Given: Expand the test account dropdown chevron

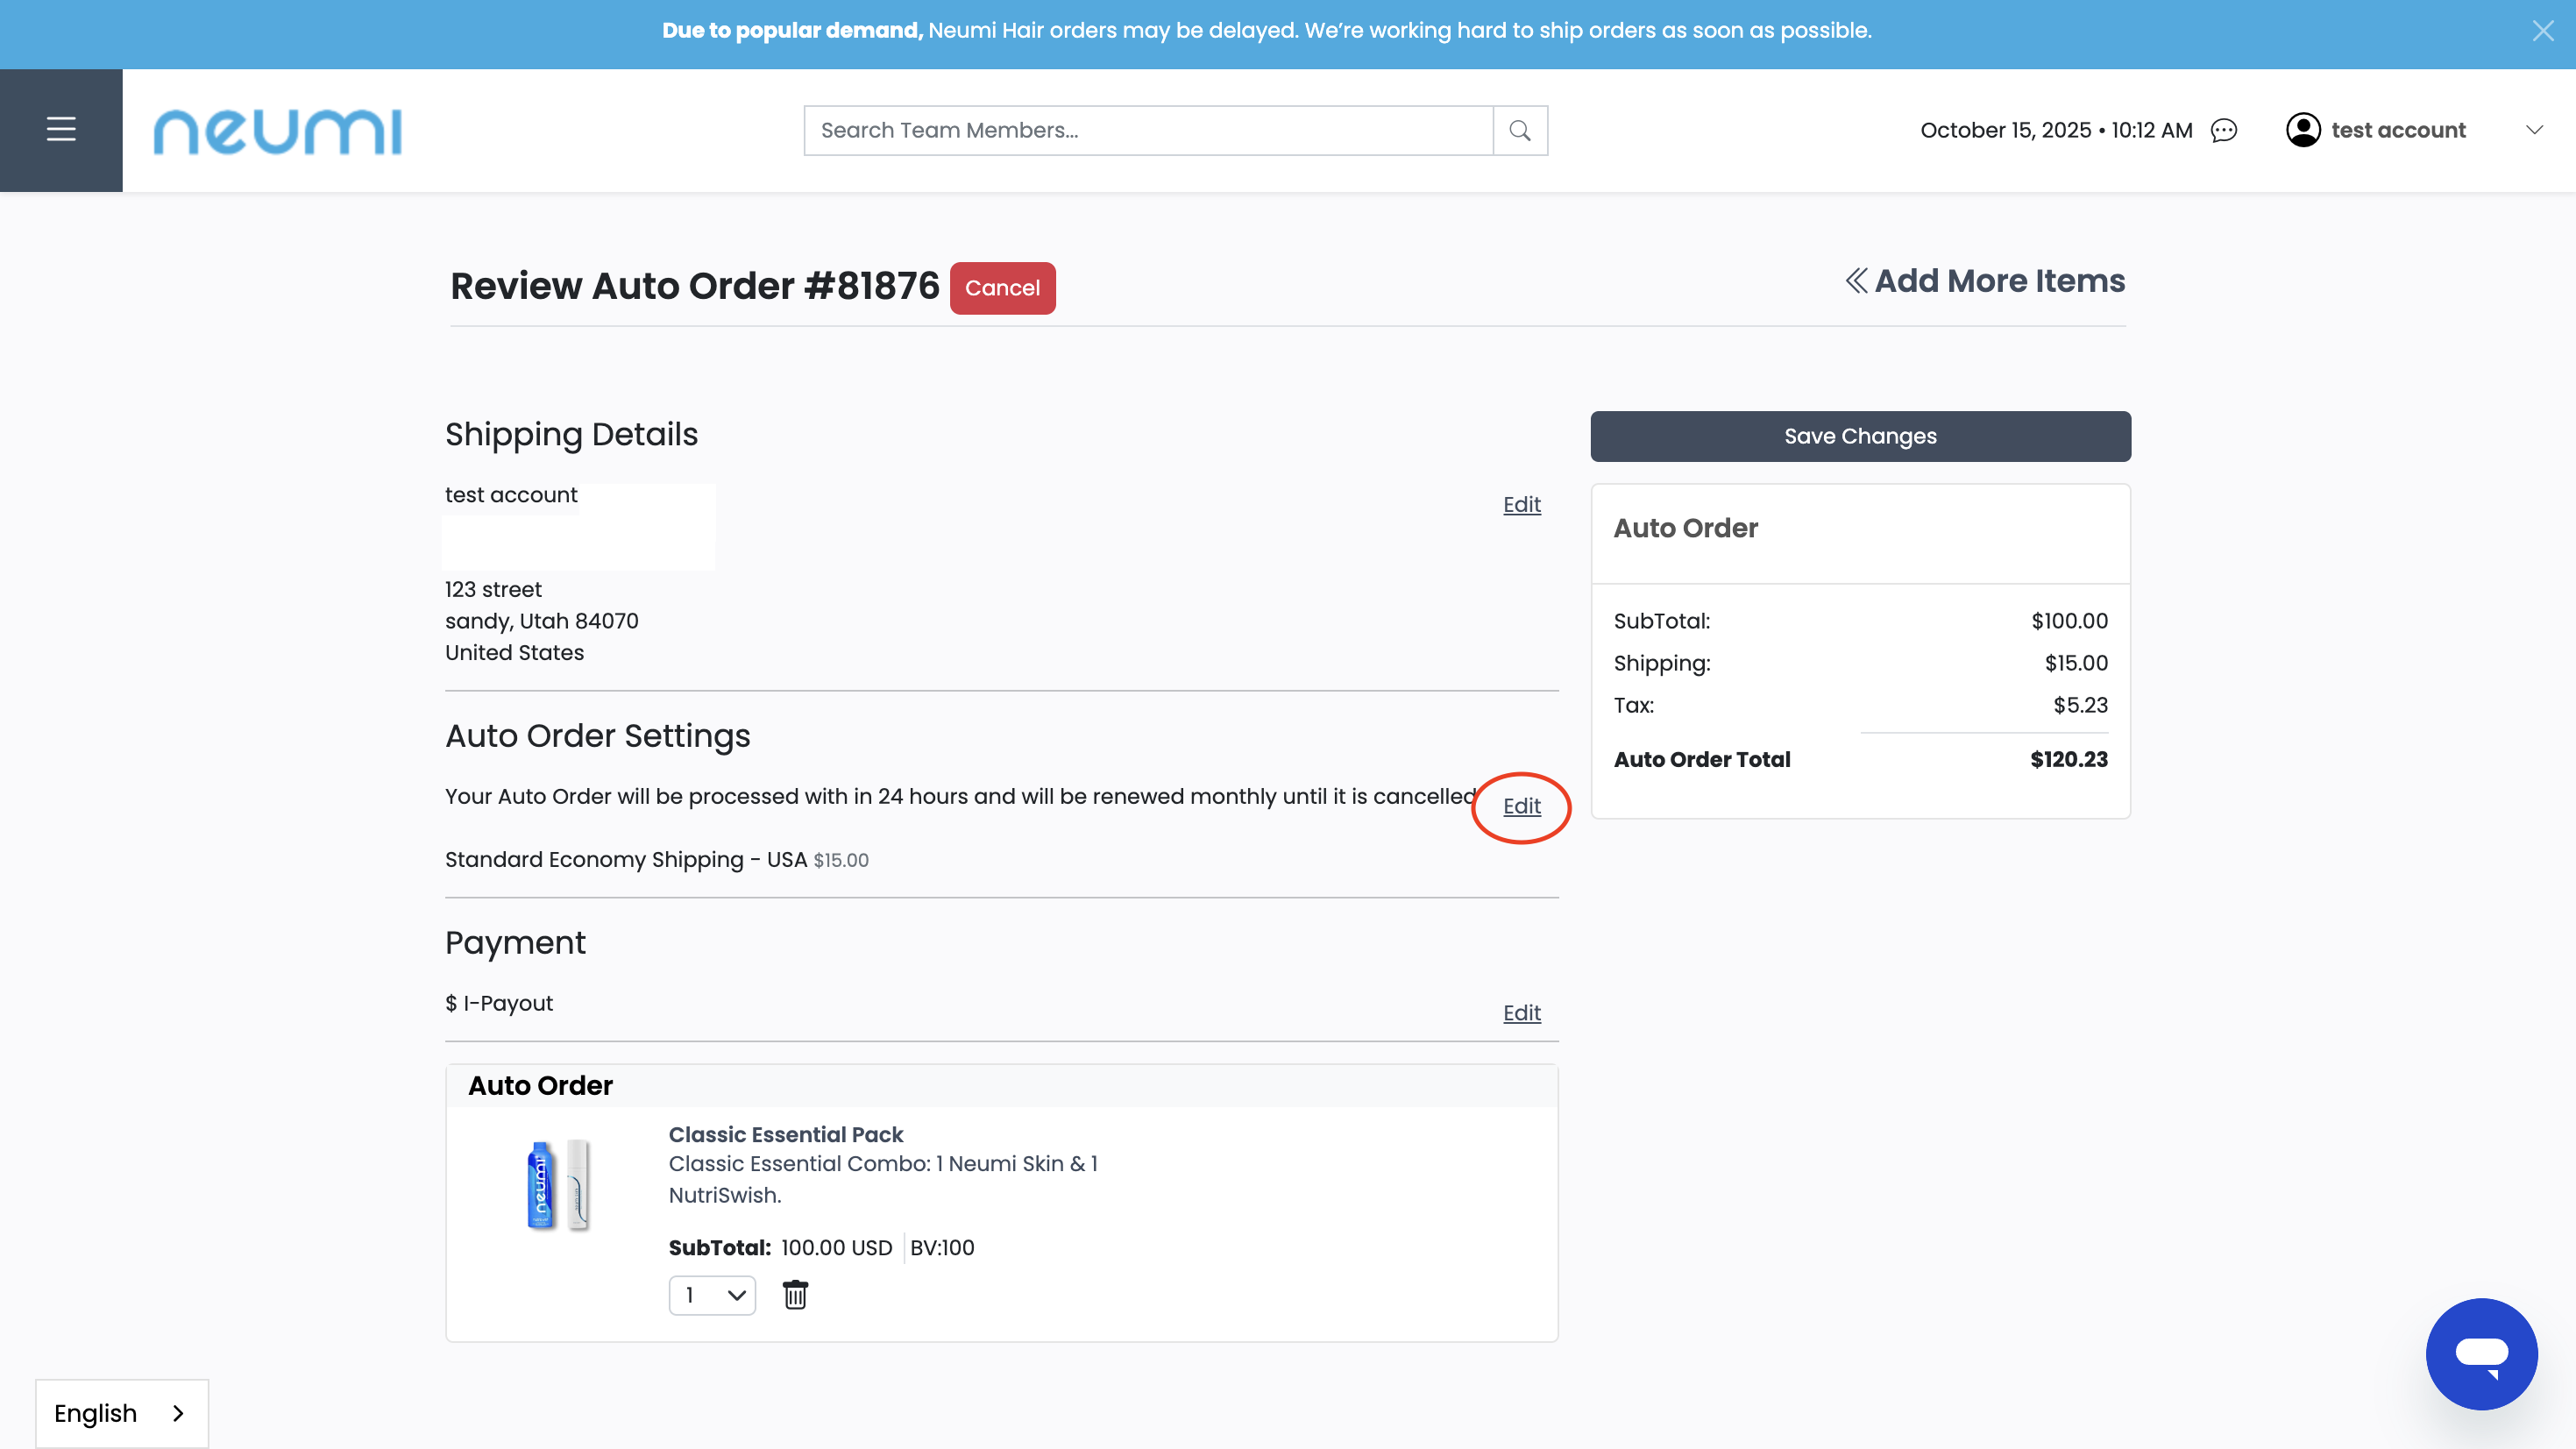Looking at the screenshot, I should [x=2534, y=130].
